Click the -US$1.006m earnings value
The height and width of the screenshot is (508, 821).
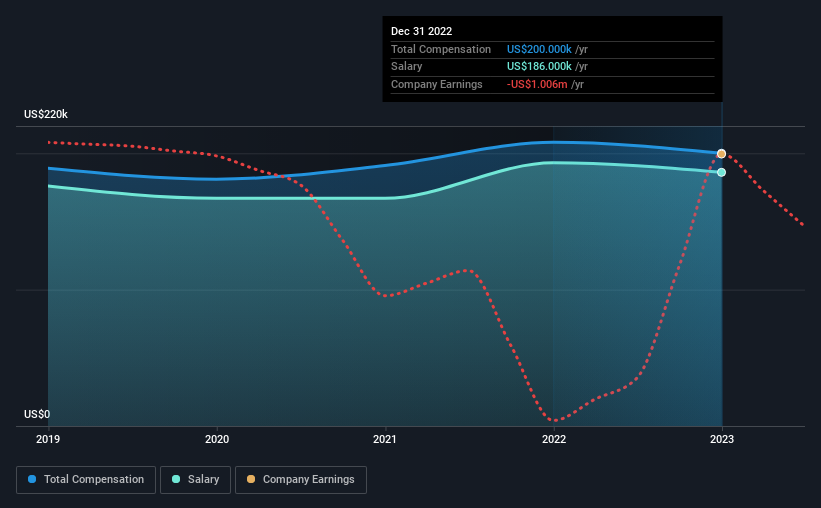537,84
